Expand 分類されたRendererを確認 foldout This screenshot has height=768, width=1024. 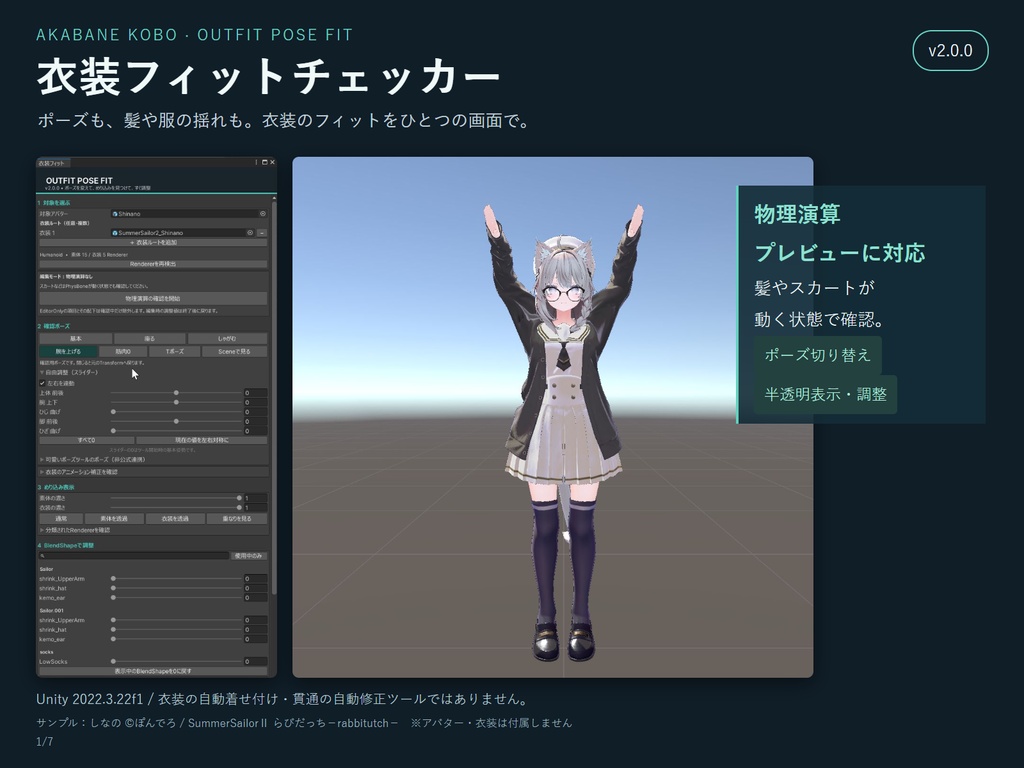coord(75,530)
